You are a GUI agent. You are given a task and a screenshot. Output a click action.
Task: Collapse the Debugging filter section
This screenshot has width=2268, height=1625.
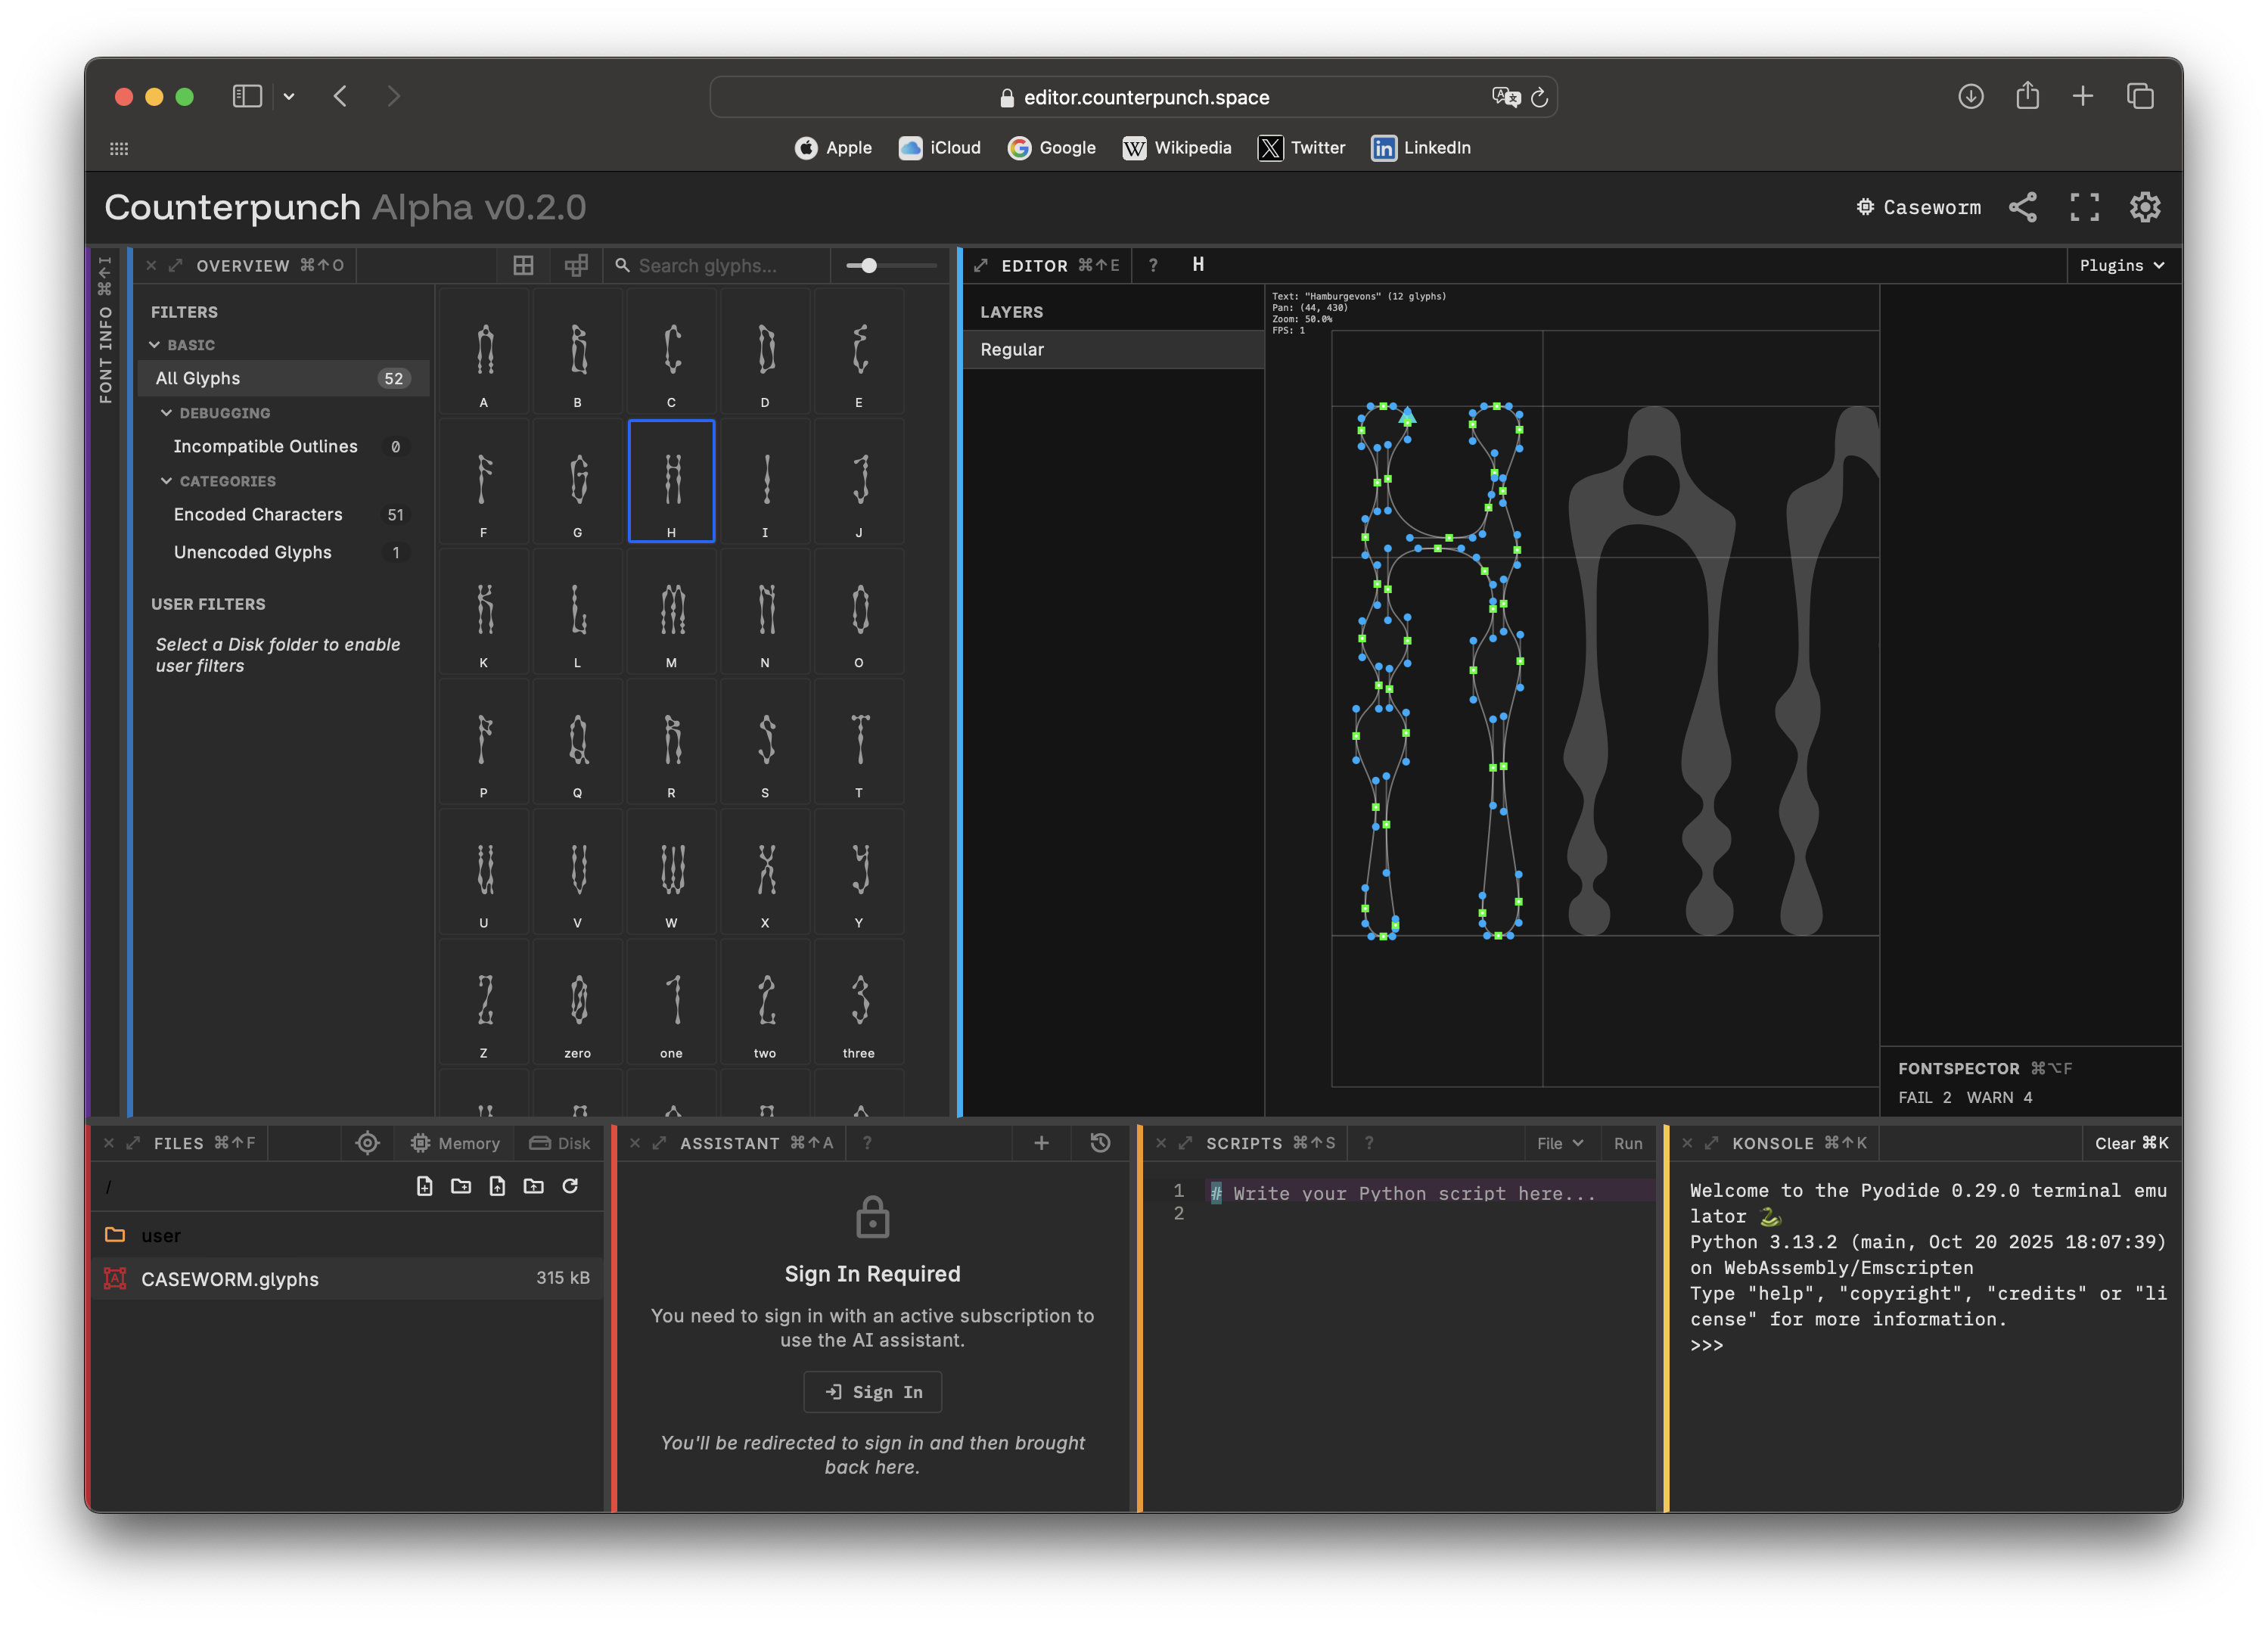point(167,413)
